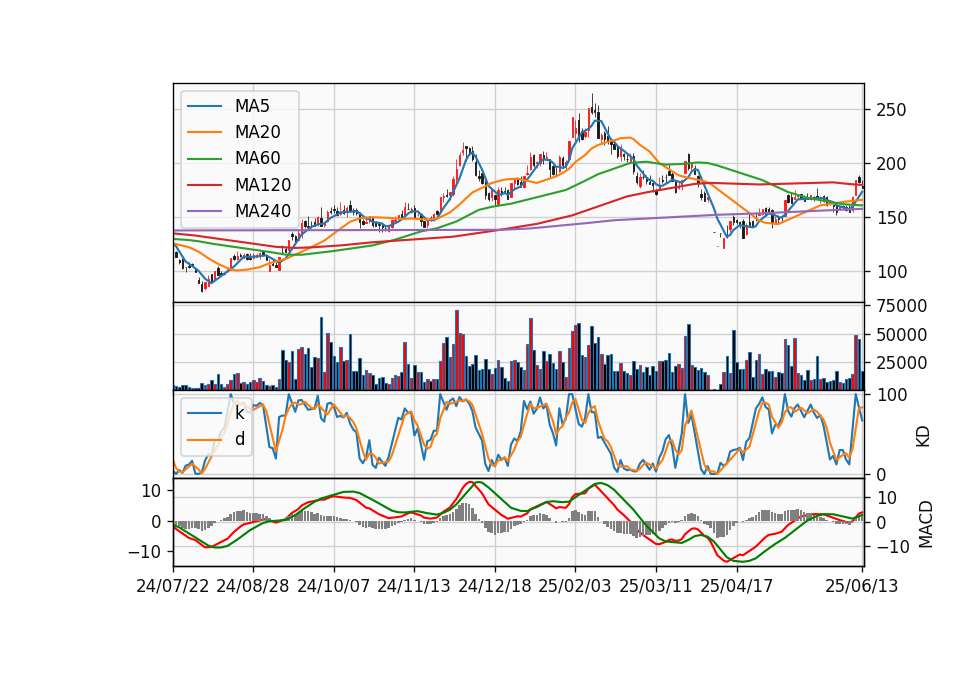Click the 25/03/11 date label
Viewport: 960px width, 690px height.
pyautogui.click(x=656, y=586)
